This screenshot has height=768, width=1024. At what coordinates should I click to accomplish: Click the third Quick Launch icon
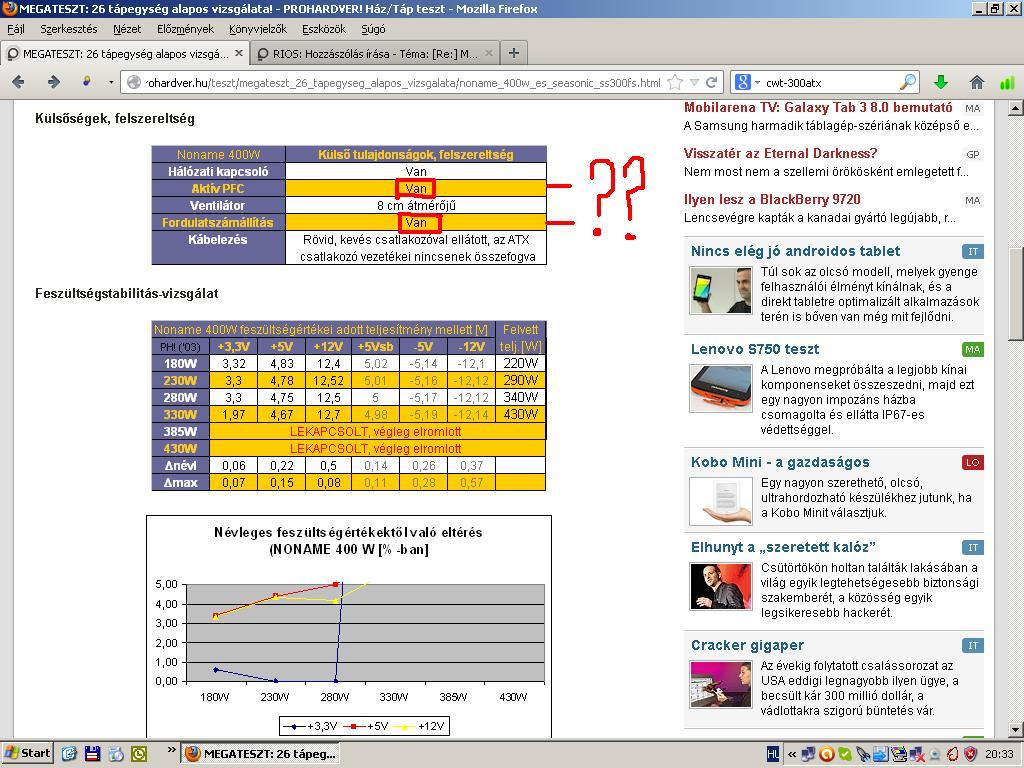116,754
